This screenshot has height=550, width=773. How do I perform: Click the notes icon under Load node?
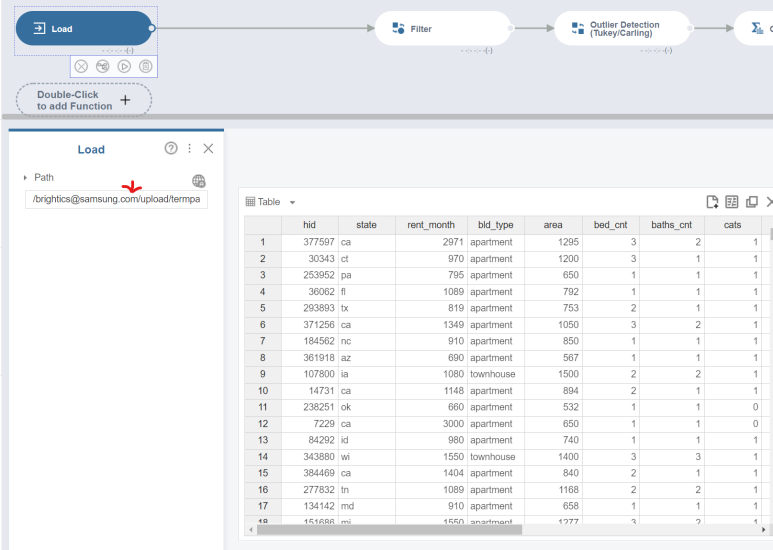click(x=145, y=67)
